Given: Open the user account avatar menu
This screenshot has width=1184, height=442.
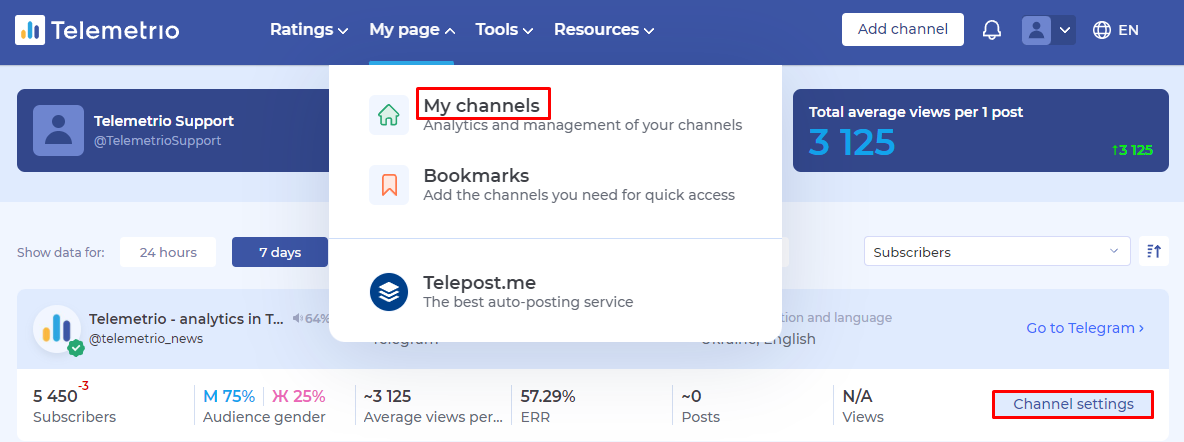Looking at the screenshot, I should point(1036,30).
